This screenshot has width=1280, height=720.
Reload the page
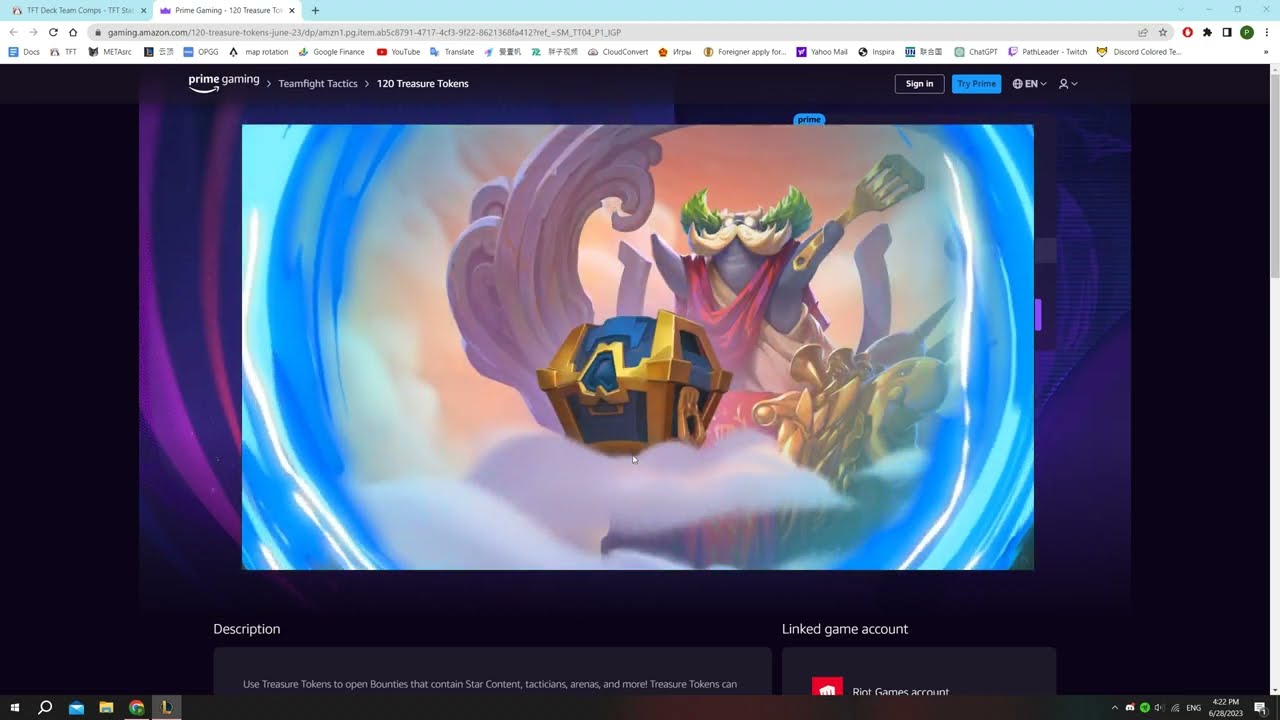click(53, 32)
